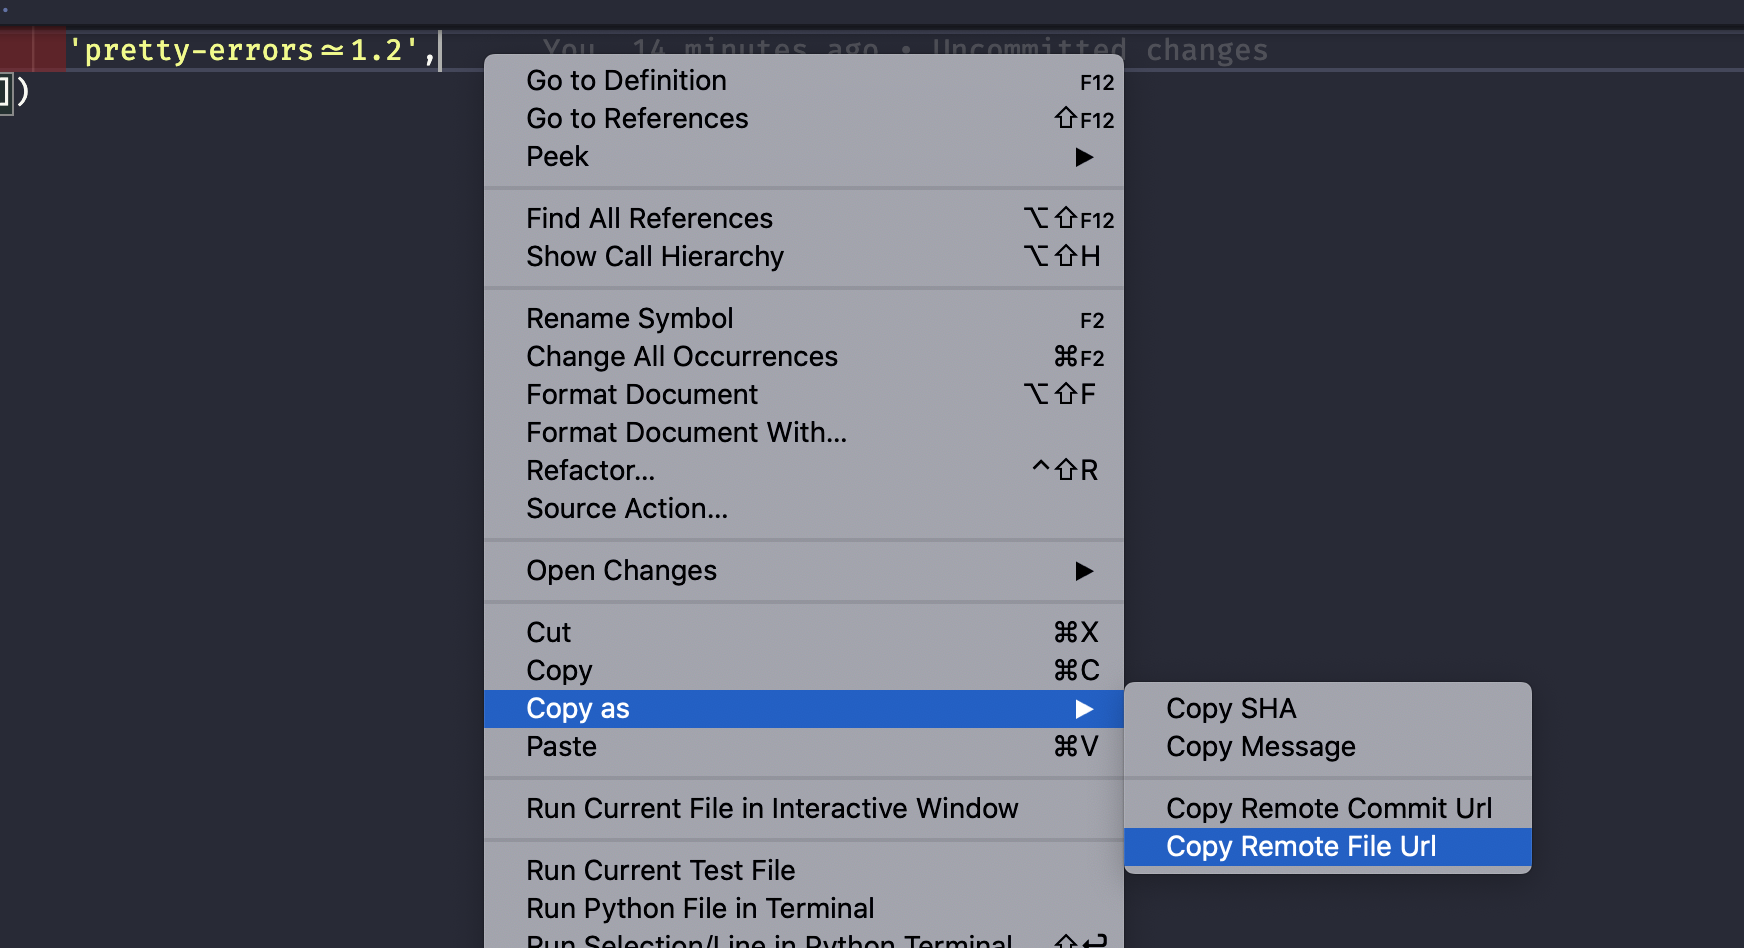Select Format Document
The image size is (1744, 948).
coord(642,394)
